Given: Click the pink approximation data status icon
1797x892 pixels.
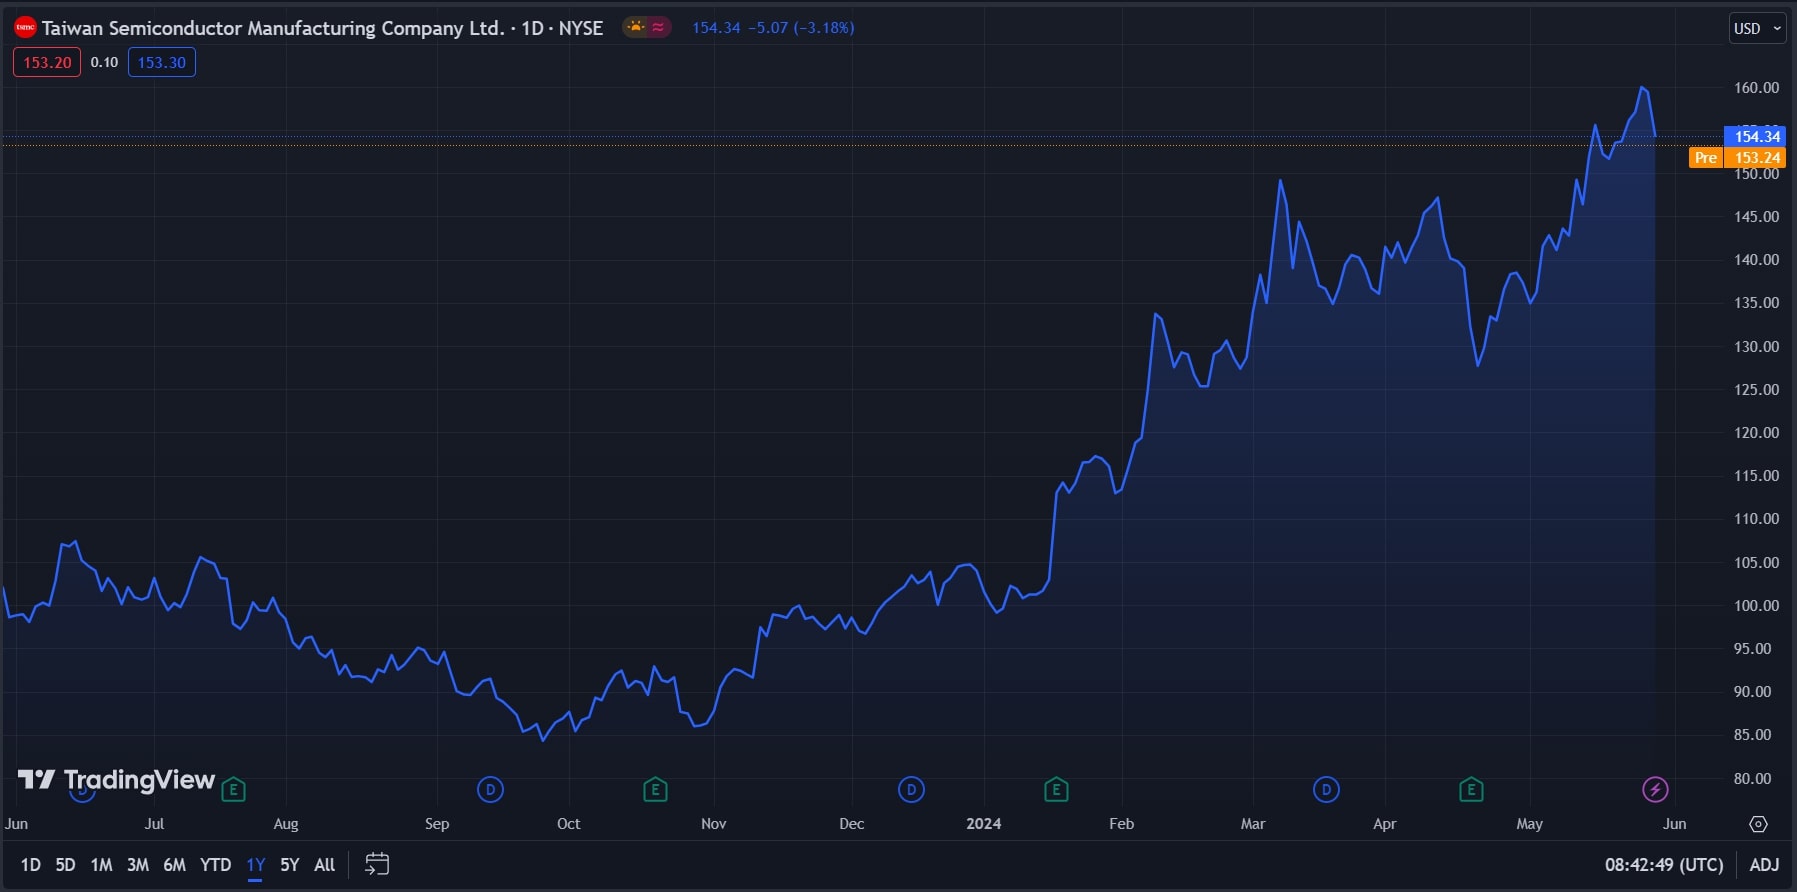Looking at the screenshot, I should tap(658, 28).
